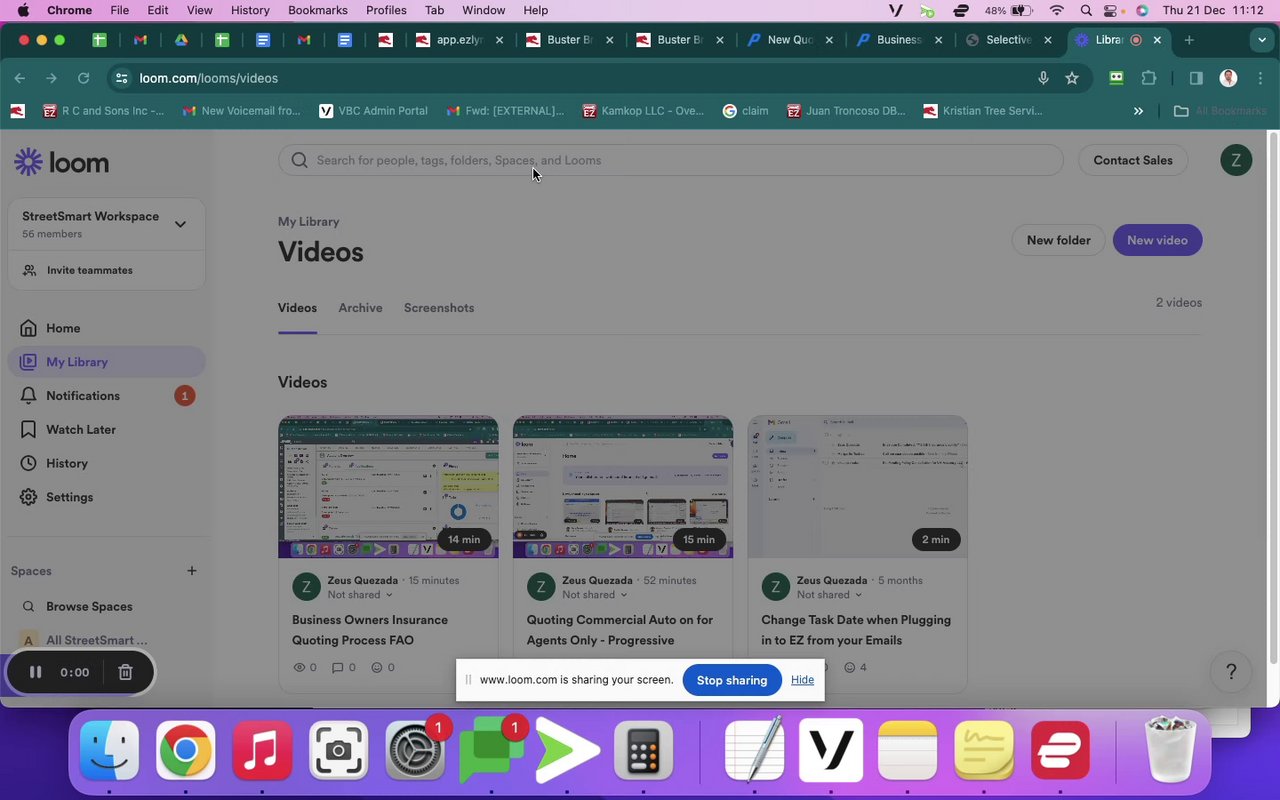The image size is (1280, 800).
Task: Open the History menu in menu bar
Action: coord(250,10)
